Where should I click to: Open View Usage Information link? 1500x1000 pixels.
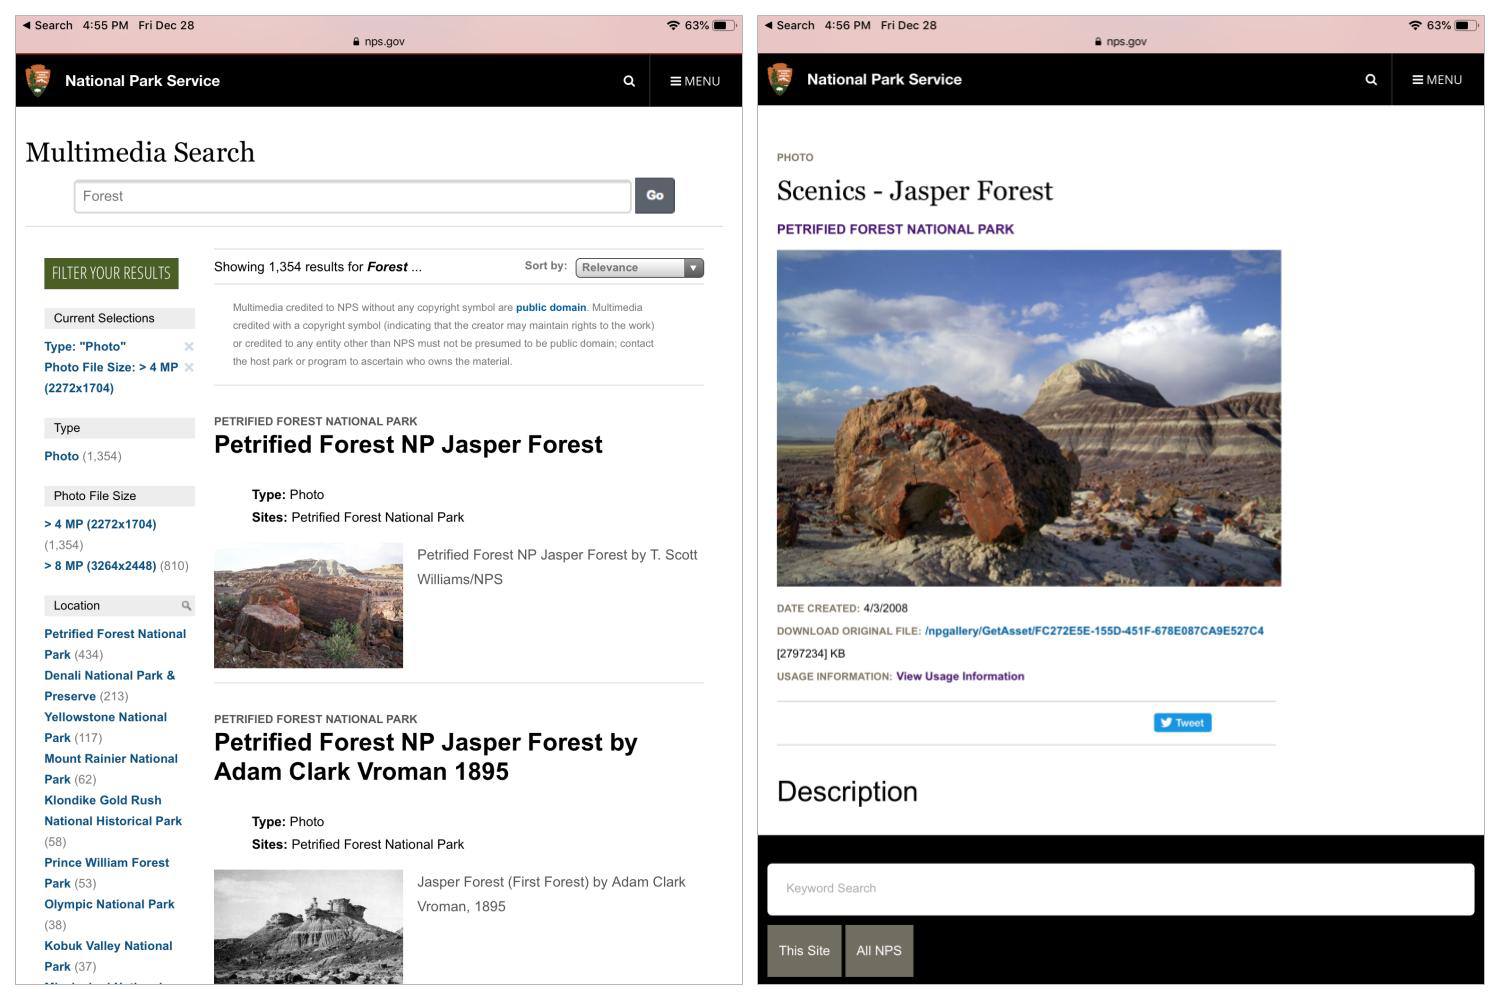click(x=960, y=677)
